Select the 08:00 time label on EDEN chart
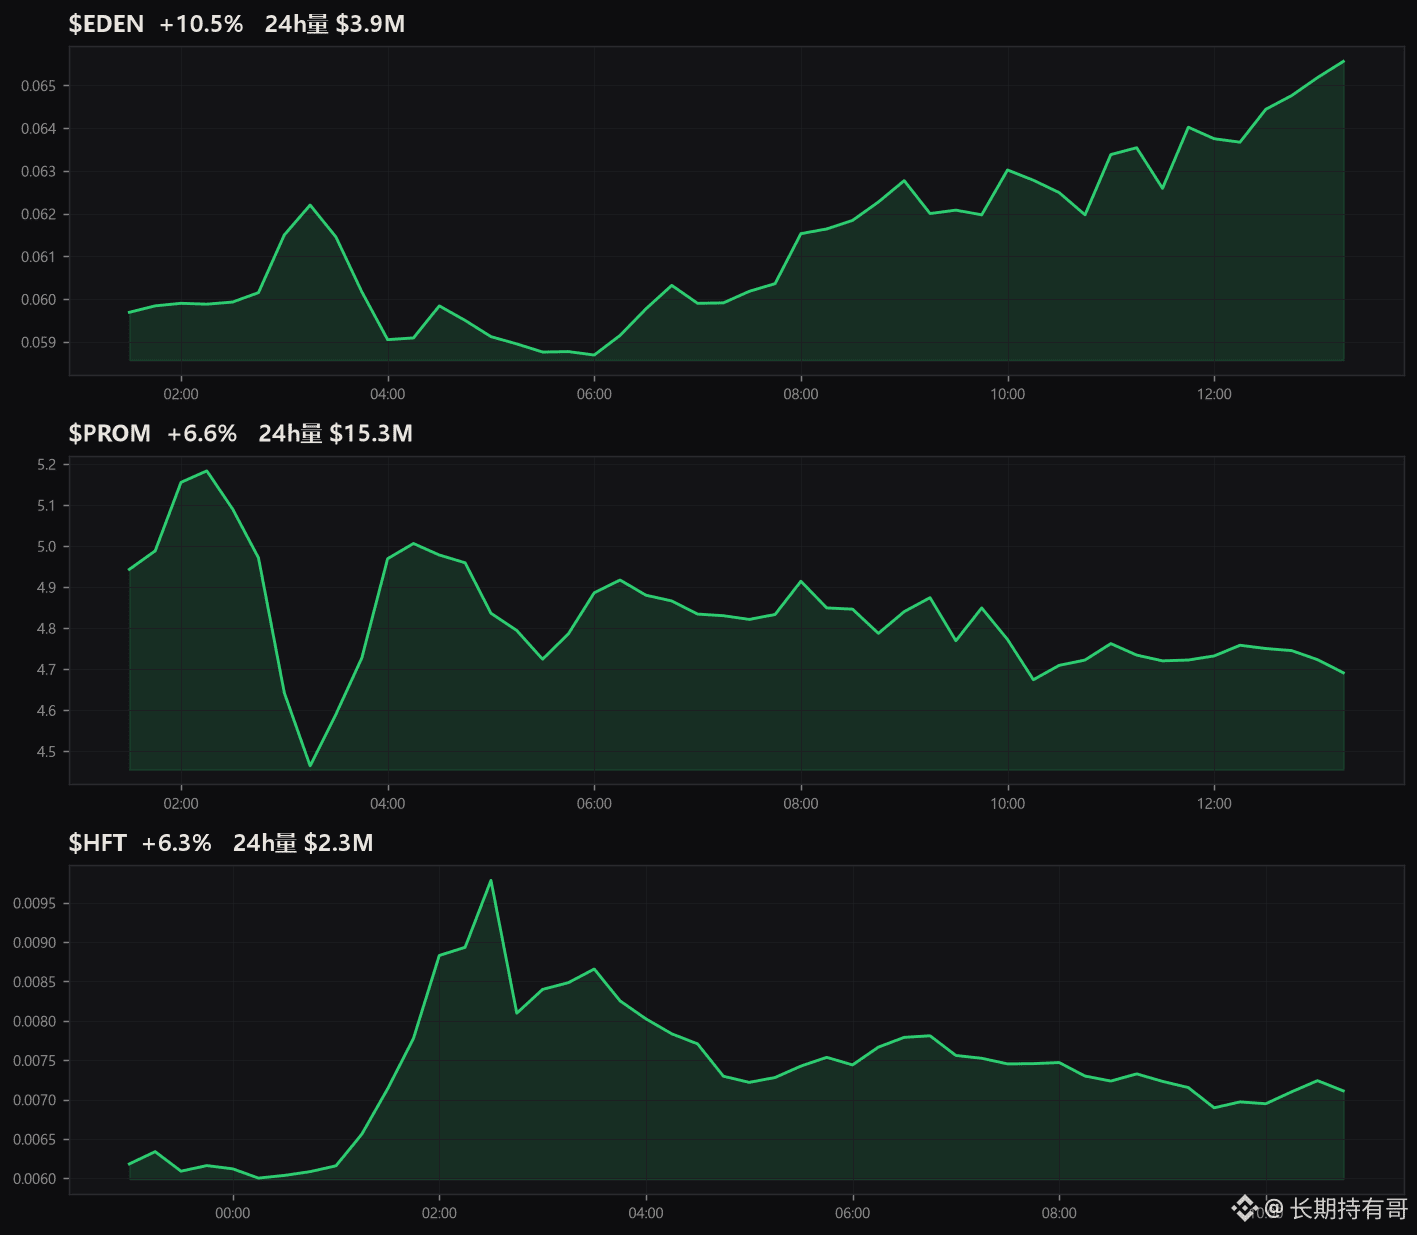Image resolution: width=1417 pixels, height=1235 pixels. 801,394
